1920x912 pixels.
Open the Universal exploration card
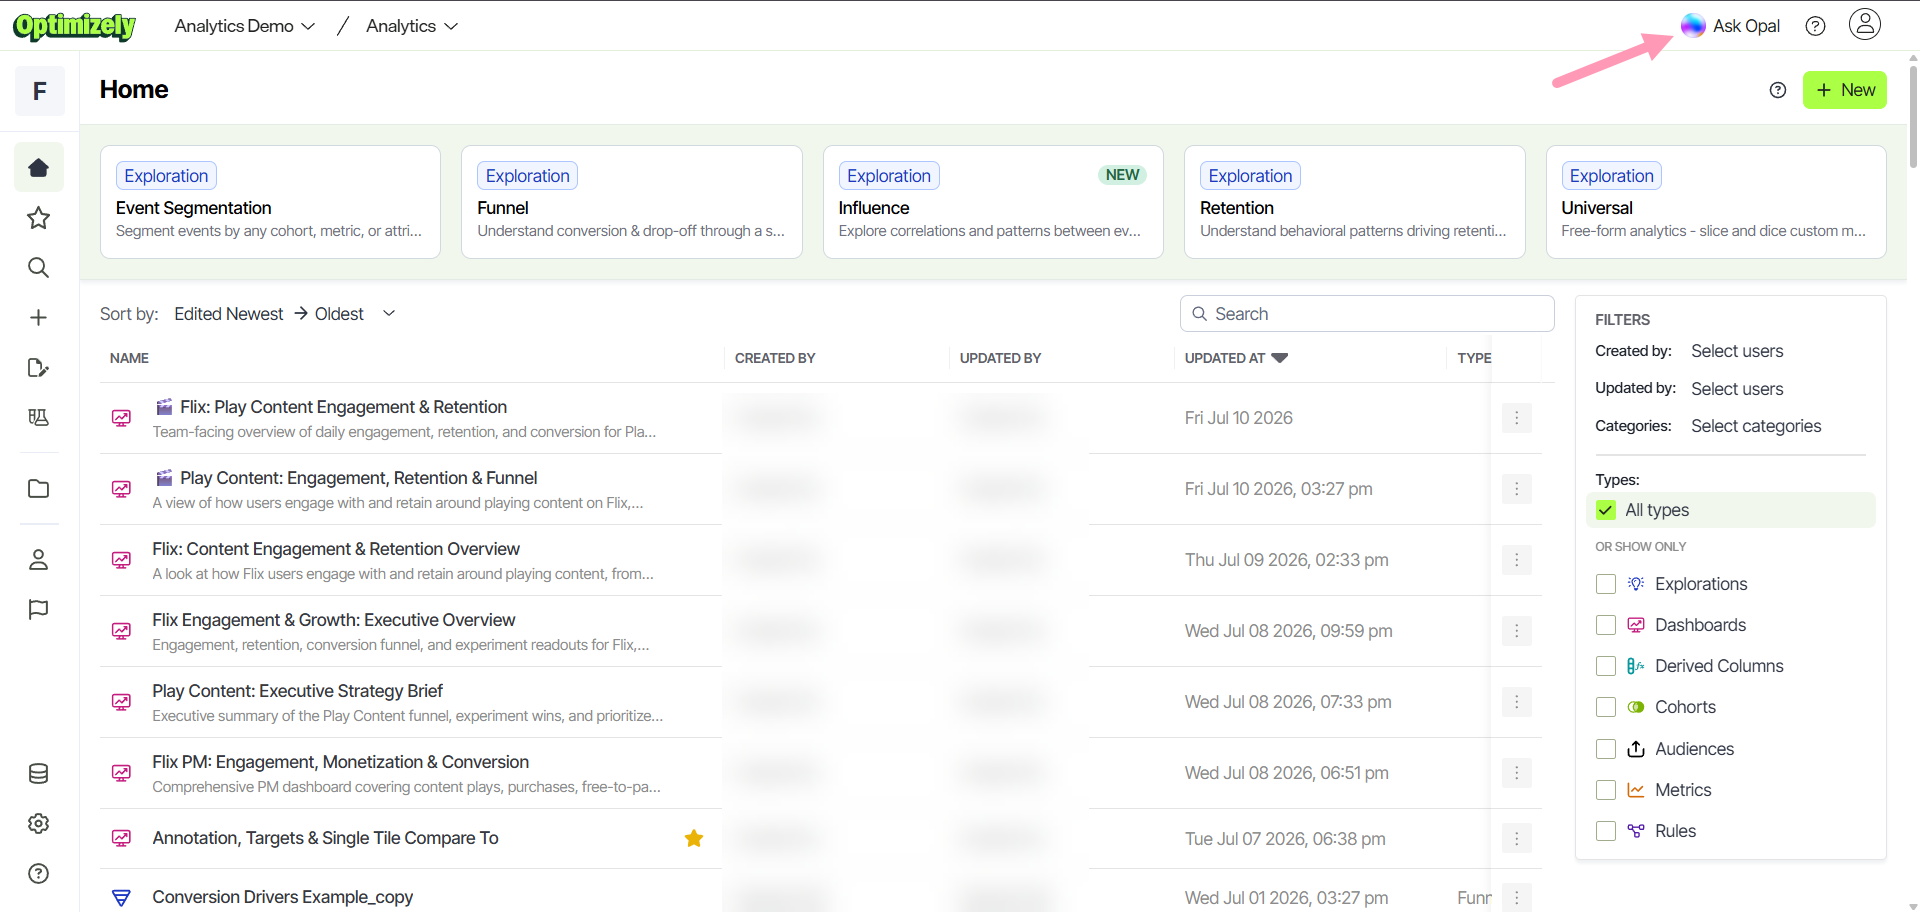click(x=1716, y=202)
